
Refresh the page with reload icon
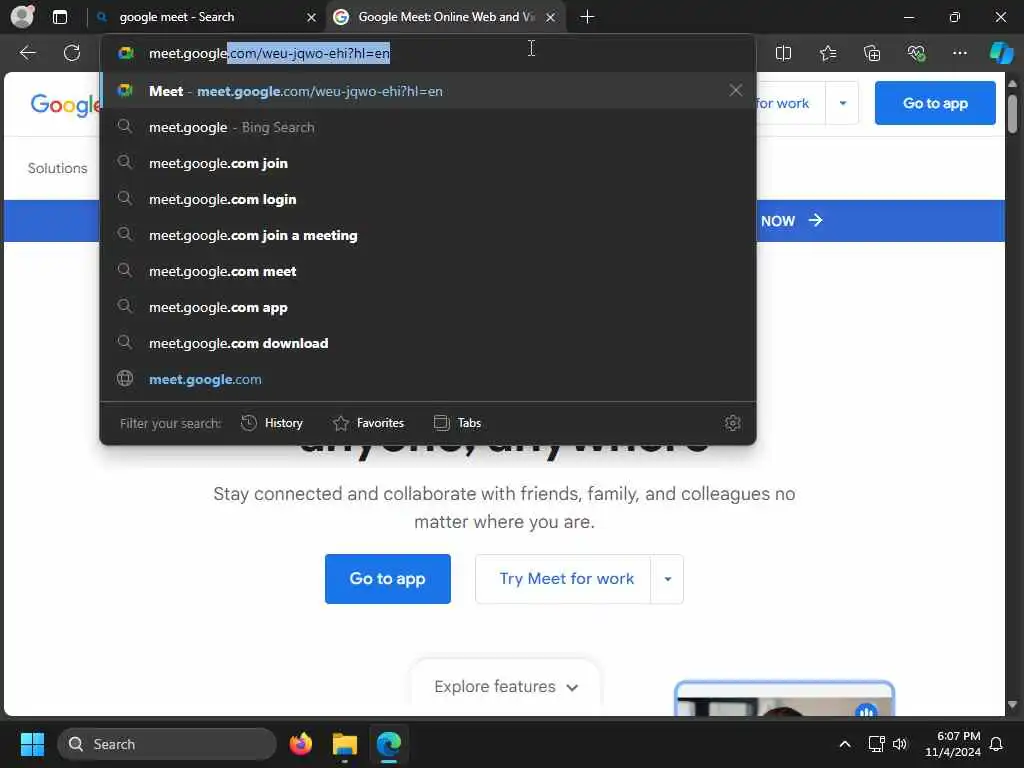tap(72, 53)
